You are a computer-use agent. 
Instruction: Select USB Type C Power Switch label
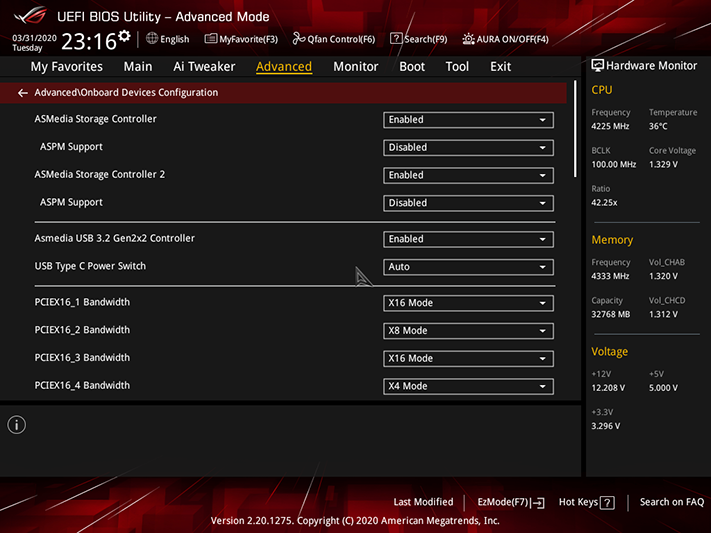[x=90, y=266]
